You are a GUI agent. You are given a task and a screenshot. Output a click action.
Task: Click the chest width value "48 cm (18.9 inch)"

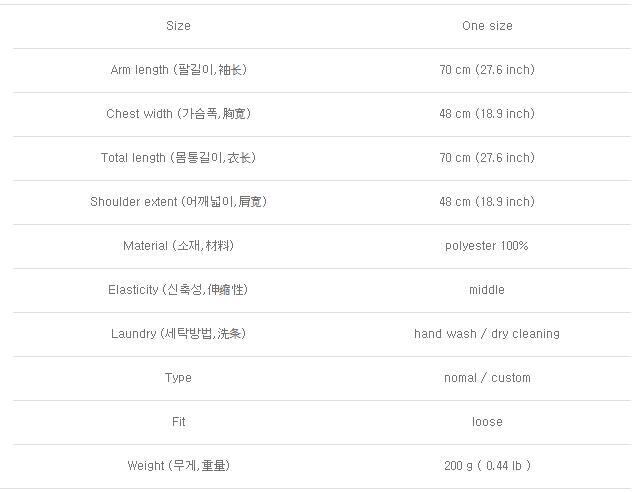coord(487,114)
